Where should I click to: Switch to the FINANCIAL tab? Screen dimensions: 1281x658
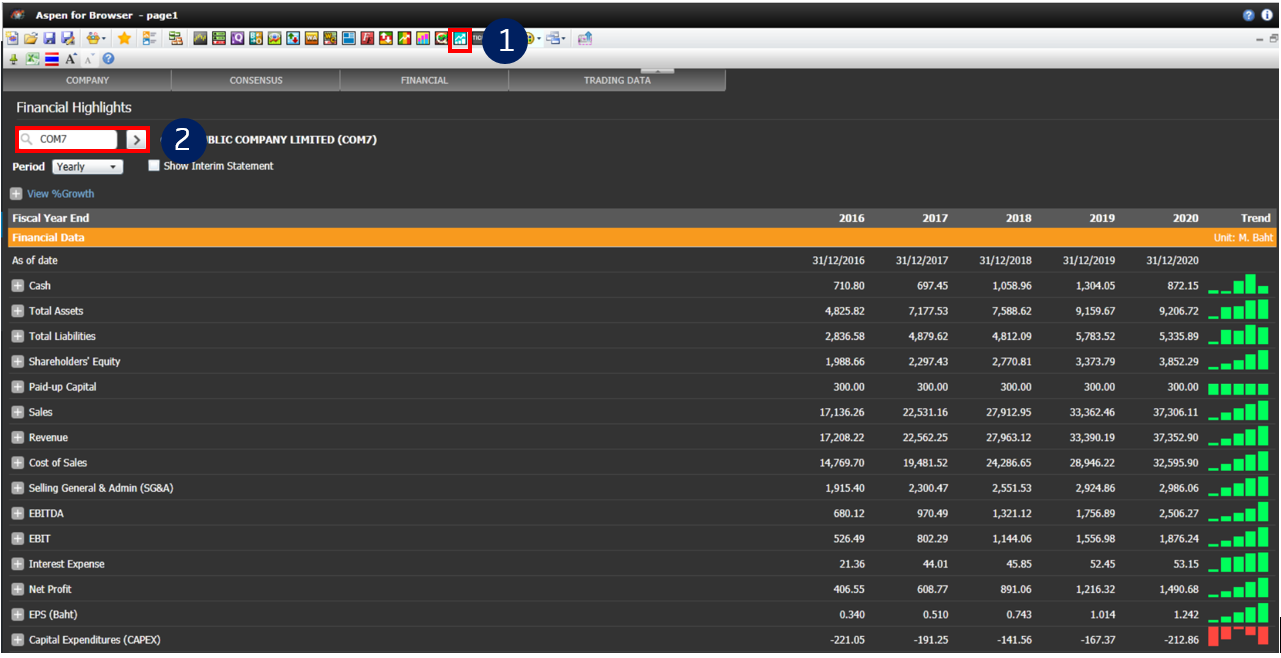(424, 80)
